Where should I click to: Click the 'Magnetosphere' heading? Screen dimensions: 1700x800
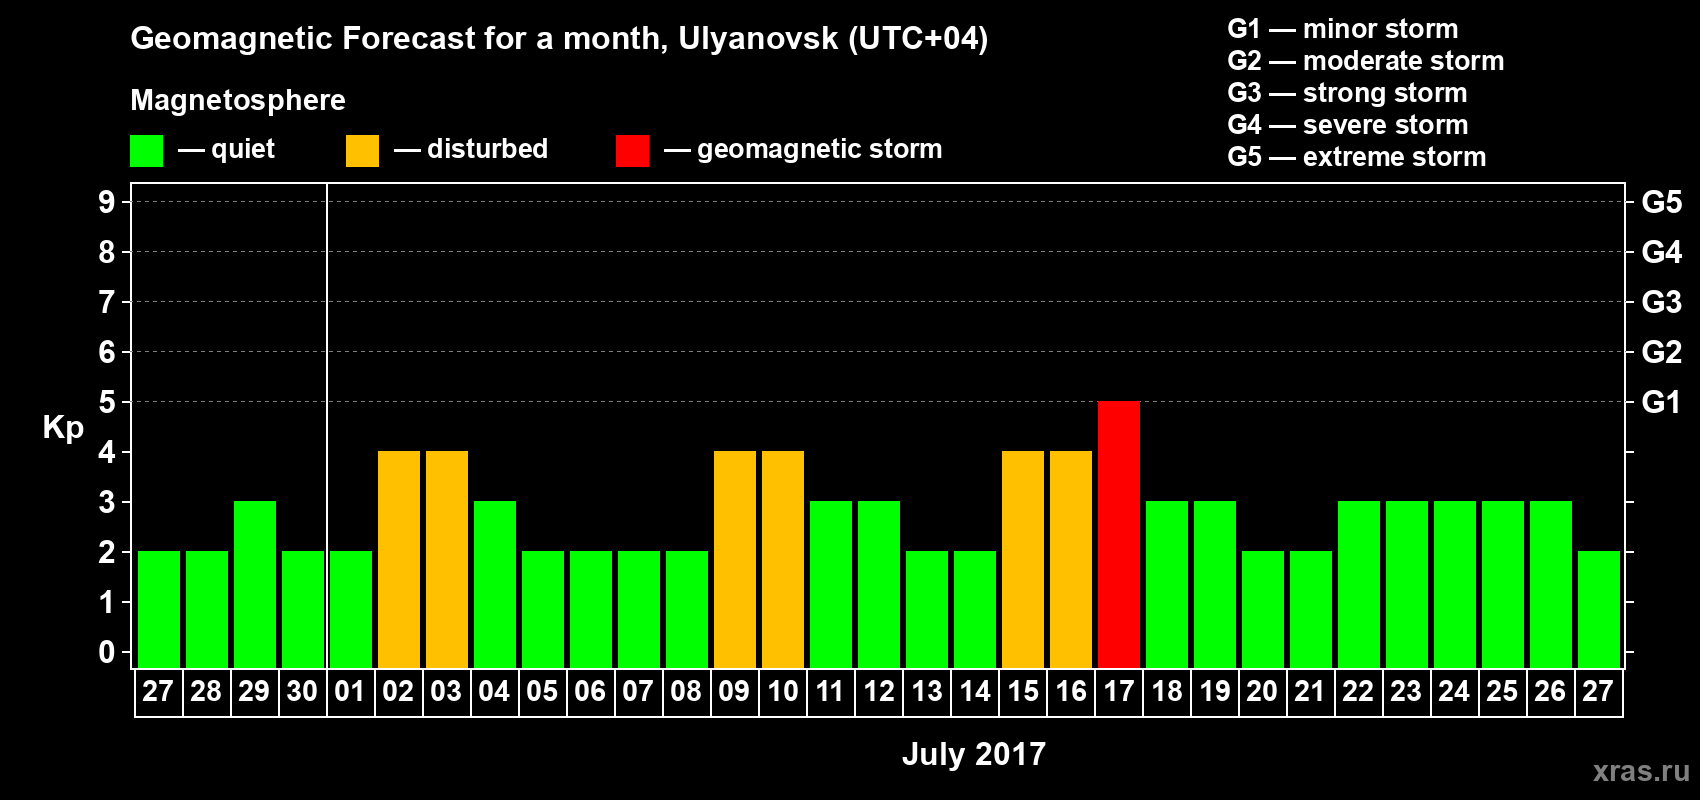point(238,100)
